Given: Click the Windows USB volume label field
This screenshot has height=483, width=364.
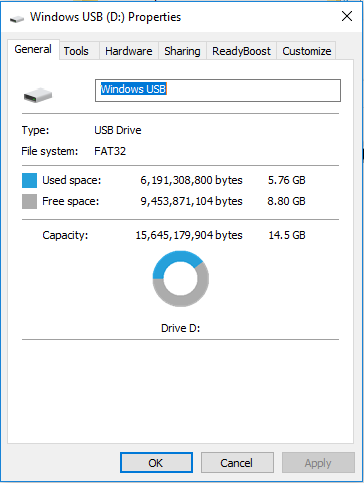Looking at the screenshot, I should click(x=218, y=90).
